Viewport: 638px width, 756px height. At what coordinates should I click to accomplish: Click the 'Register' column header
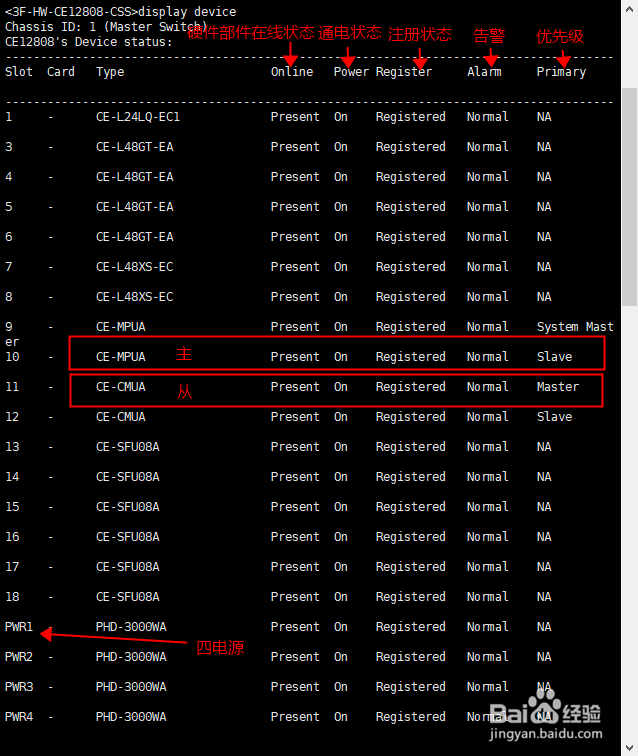404,72
